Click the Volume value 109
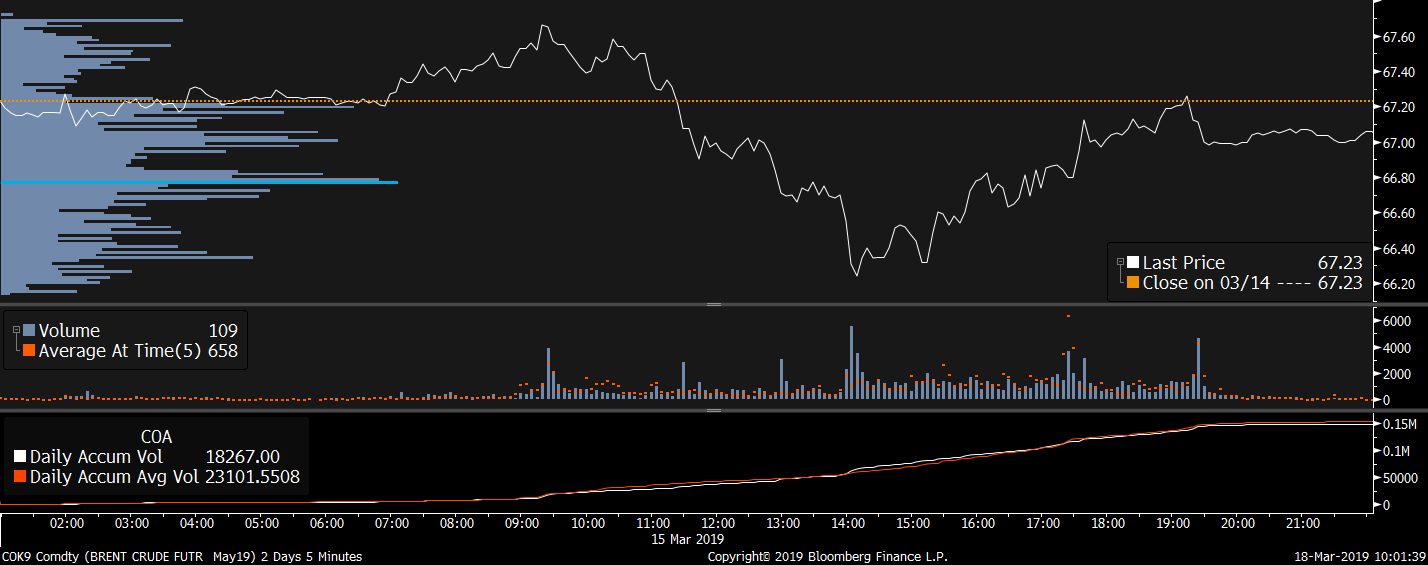The image size is (1428, 565). 224,331
